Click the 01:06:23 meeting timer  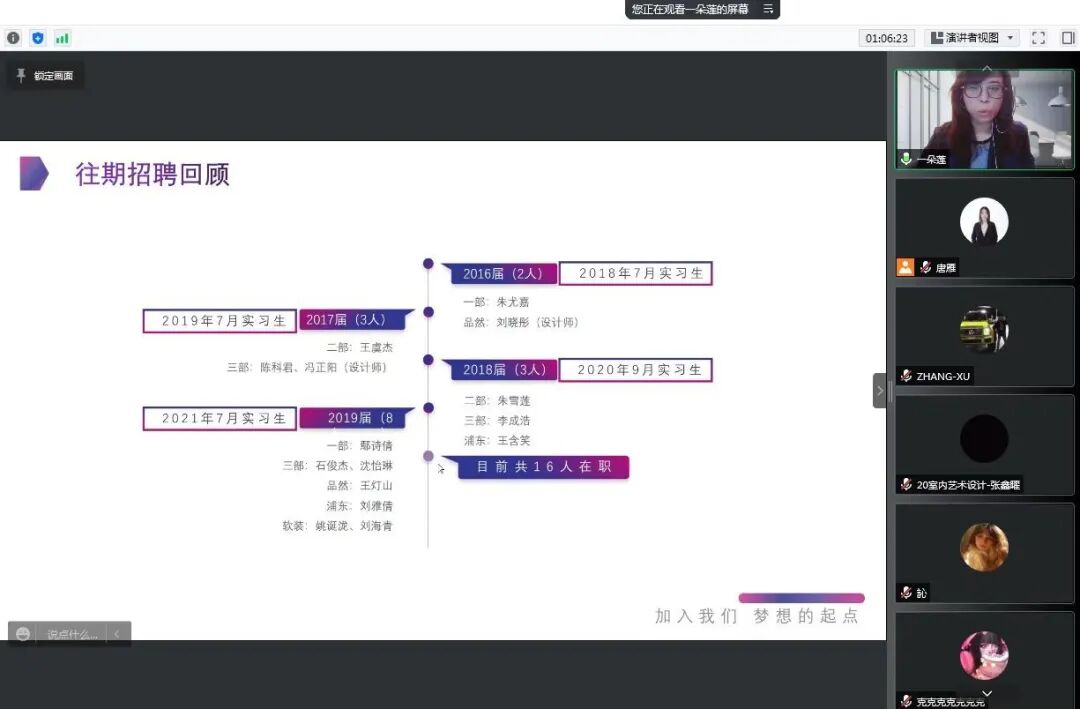click(887, 37)
